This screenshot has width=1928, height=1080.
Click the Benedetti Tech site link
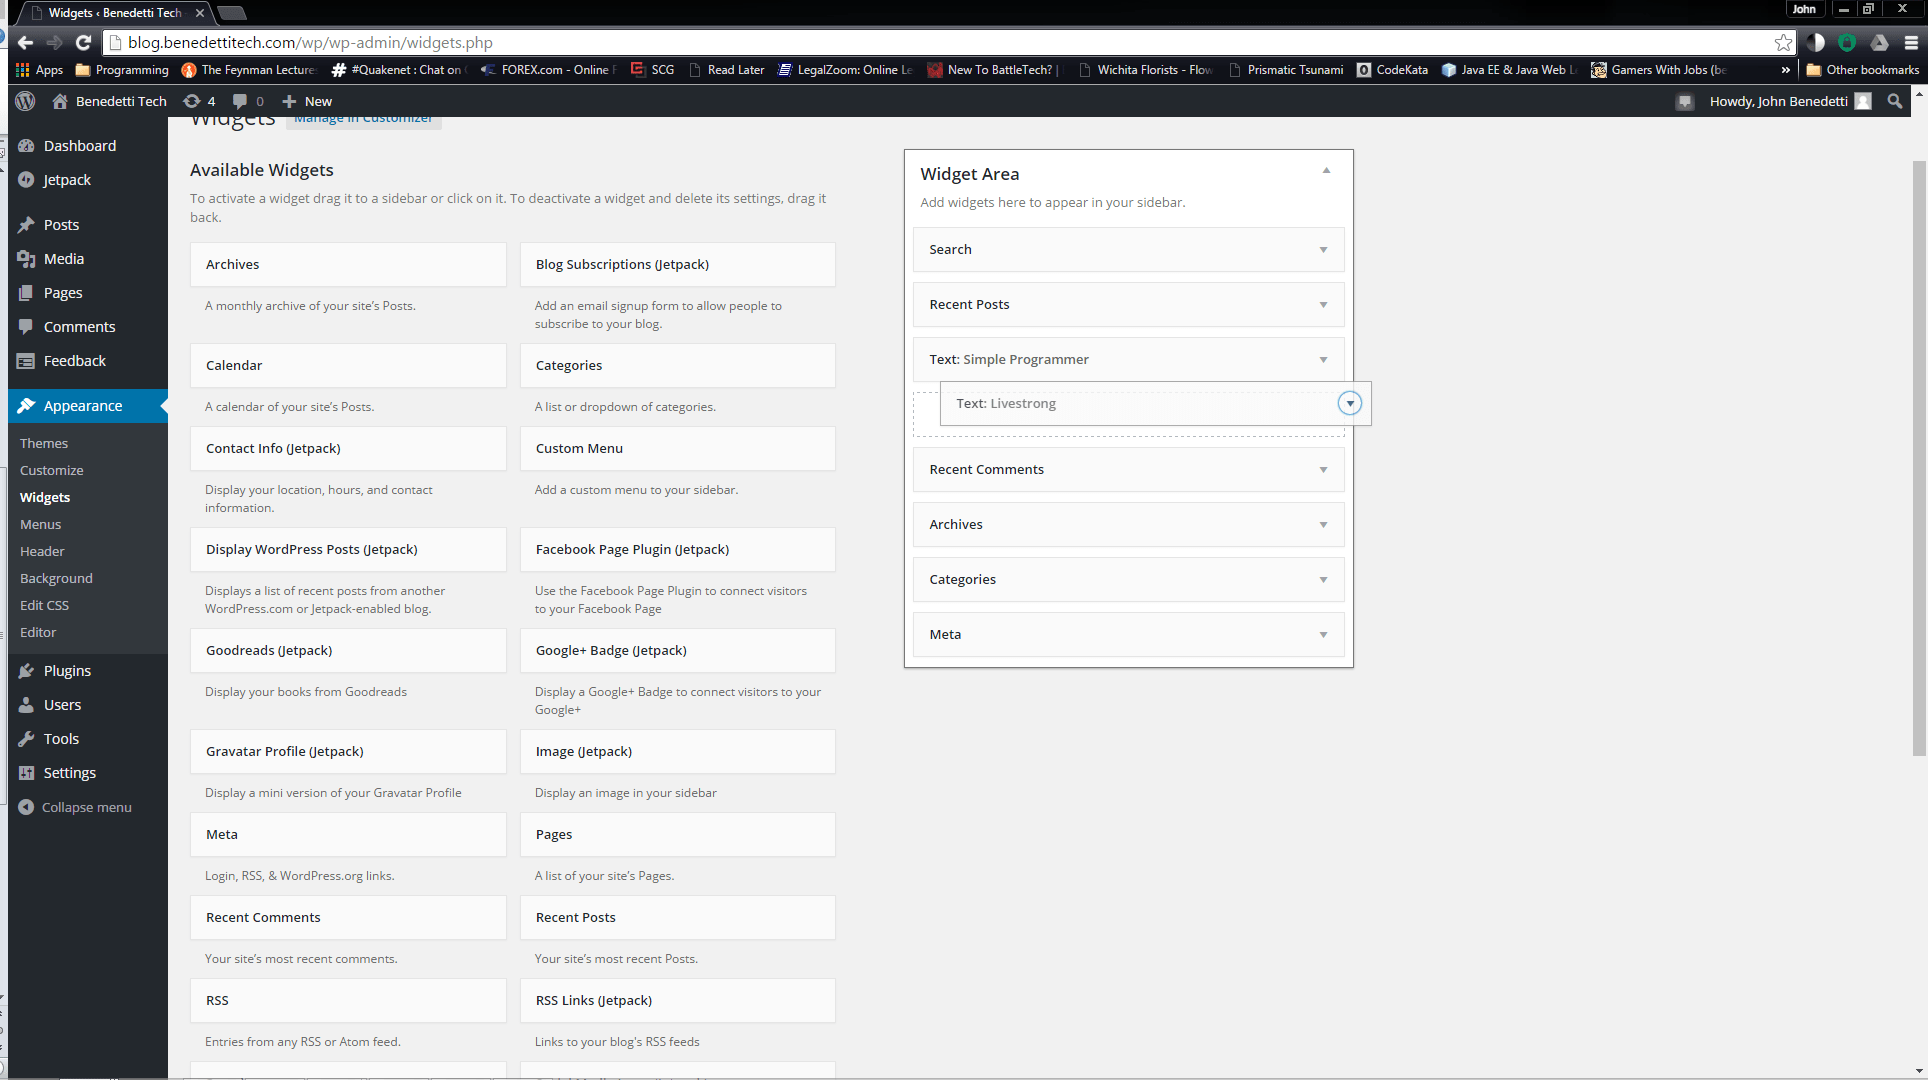(120, 101)
